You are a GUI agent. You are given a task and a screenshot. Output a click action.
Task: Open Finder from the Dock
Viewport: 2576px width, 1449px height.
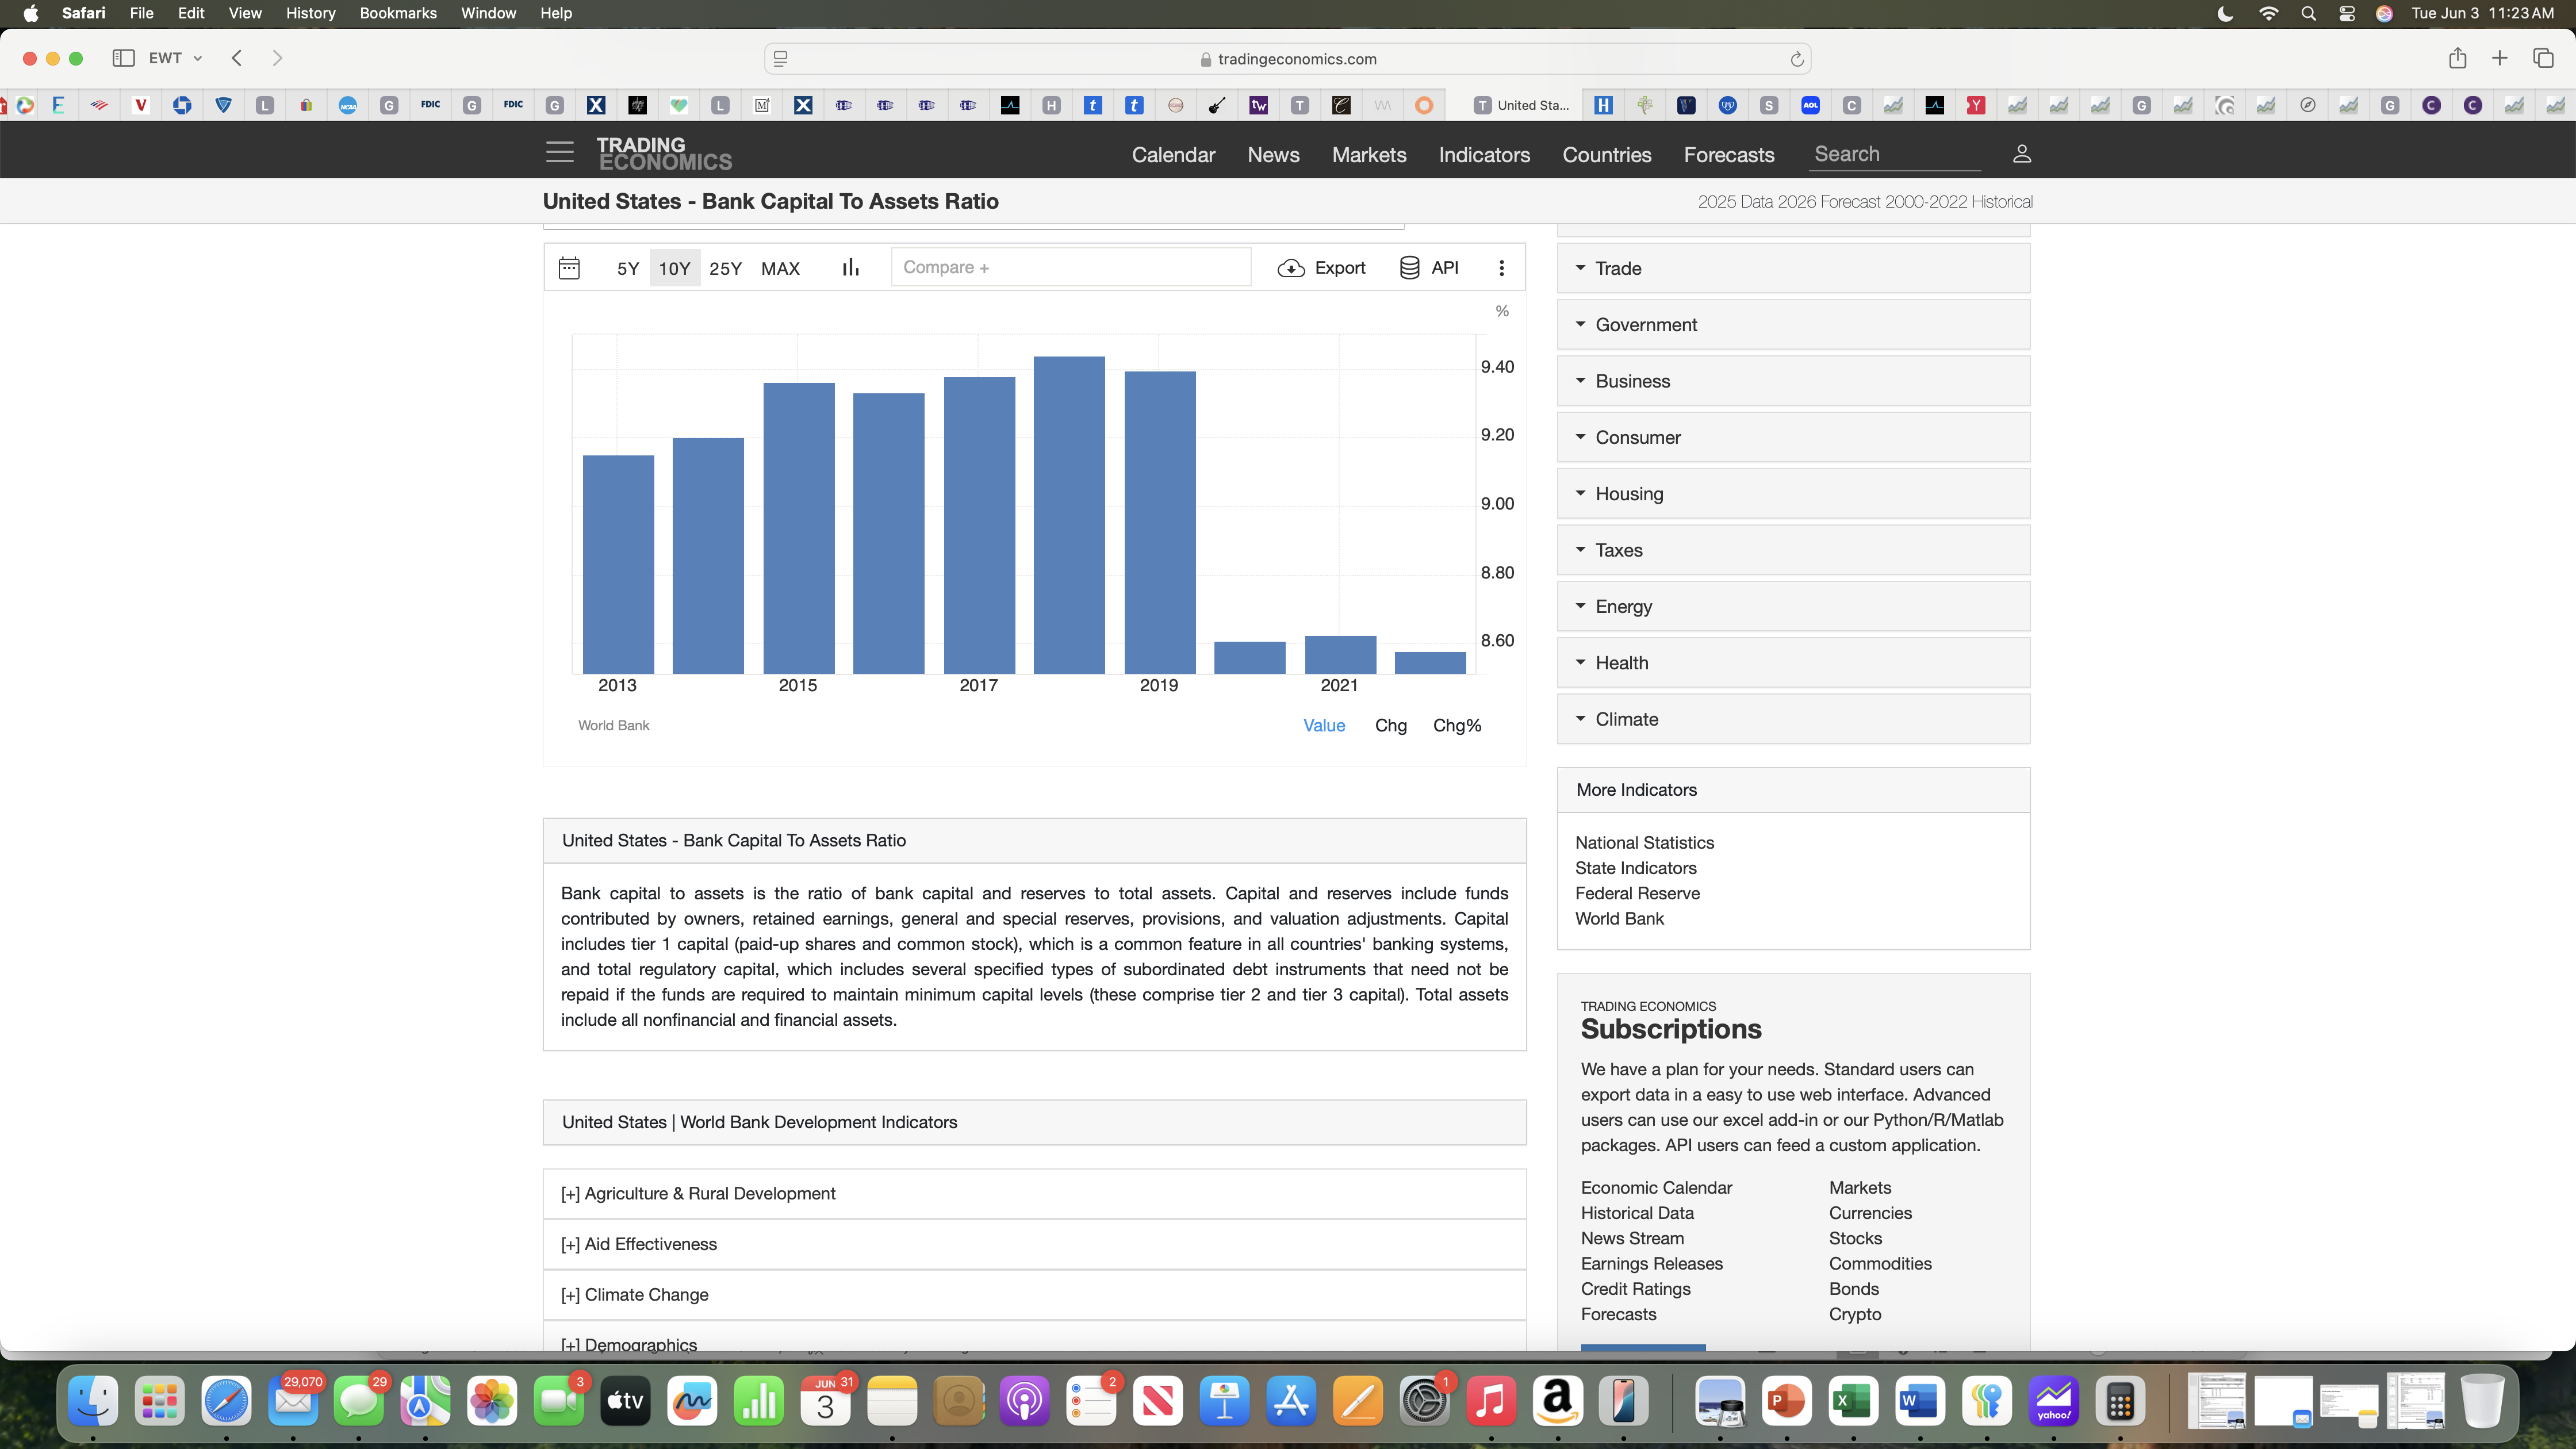pos(93,1401)
